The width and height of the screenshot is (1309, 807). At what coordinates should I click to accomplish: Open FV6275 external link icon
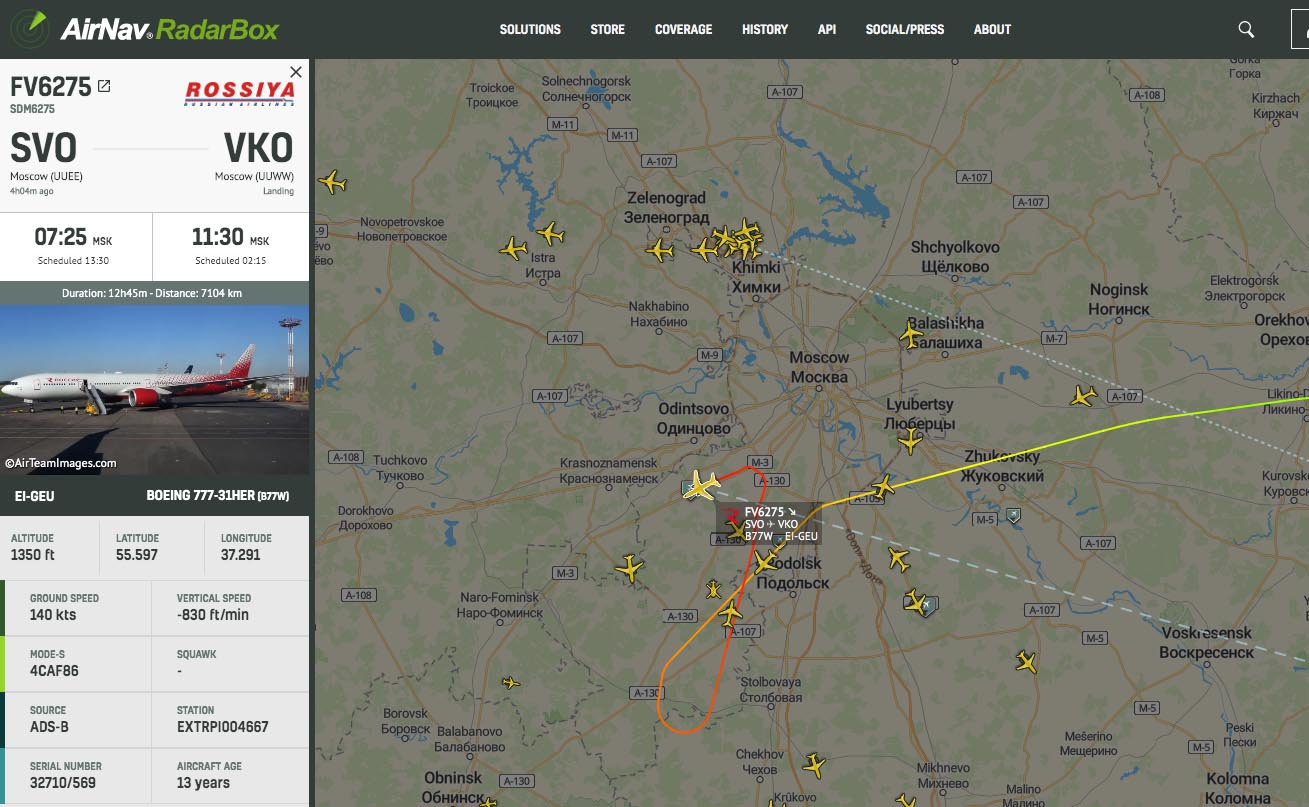(x=104, y=87)
